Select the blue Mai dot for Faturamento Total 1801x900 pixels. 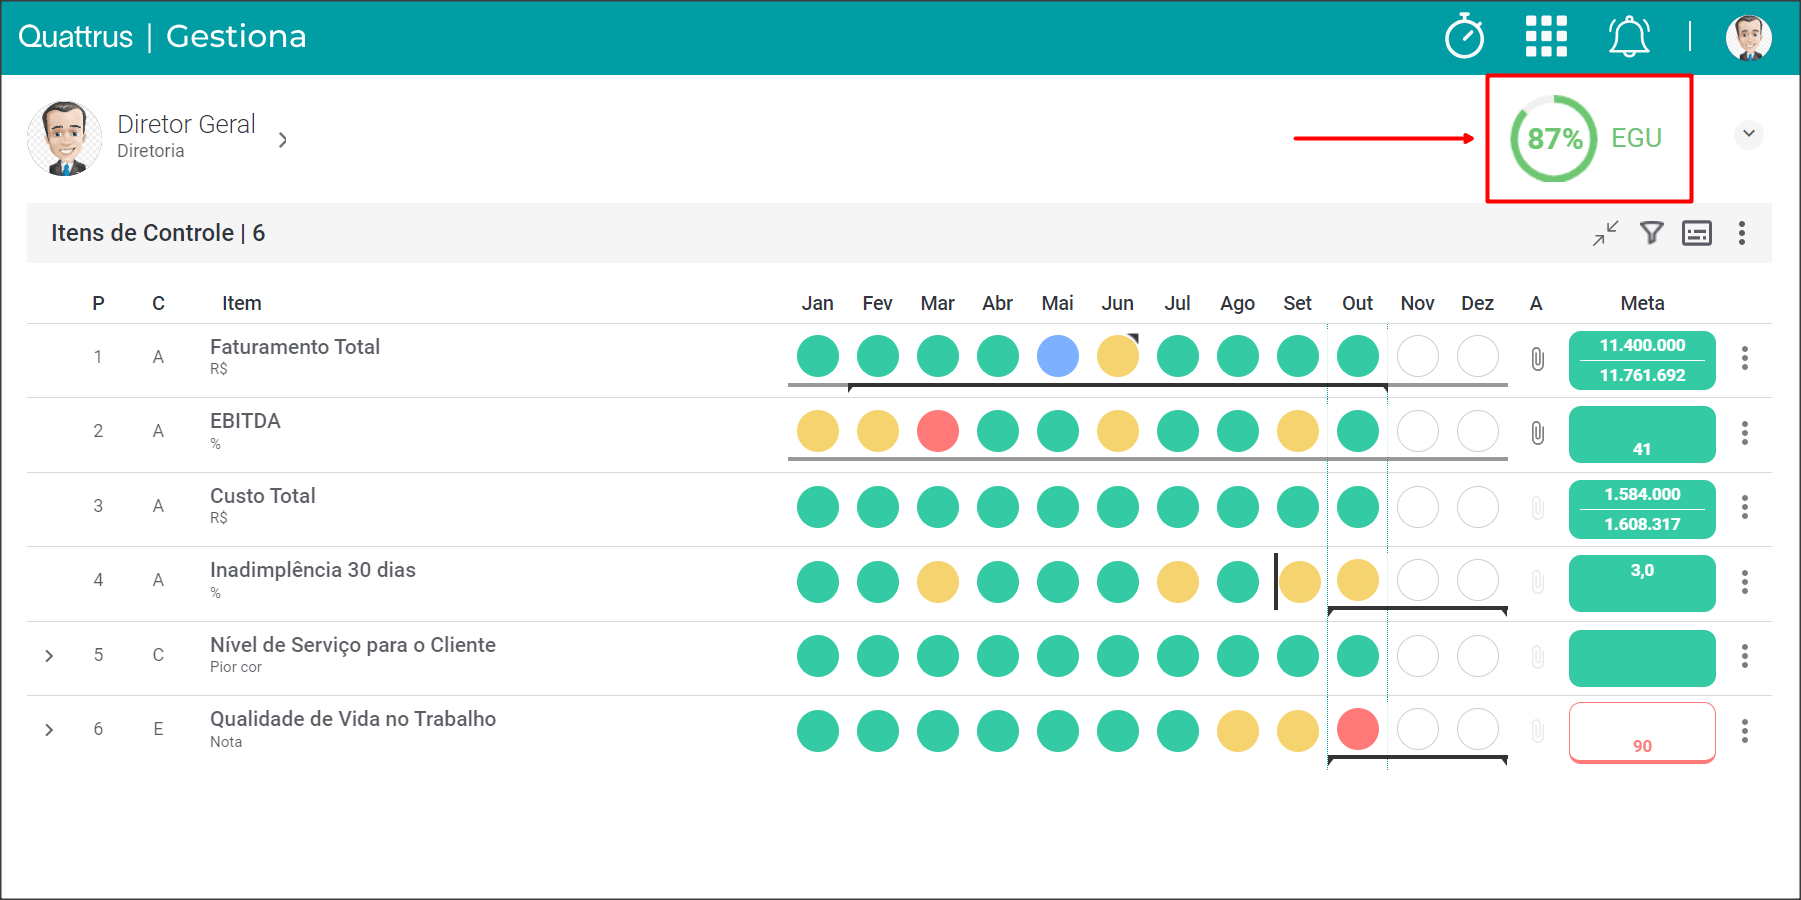tap(1058, 356)
